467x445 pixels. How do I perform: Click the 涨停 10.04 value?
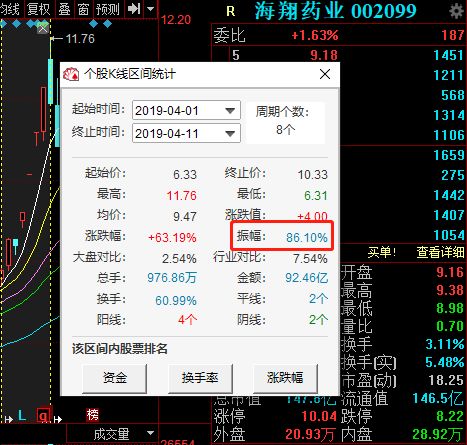(319, 416)
